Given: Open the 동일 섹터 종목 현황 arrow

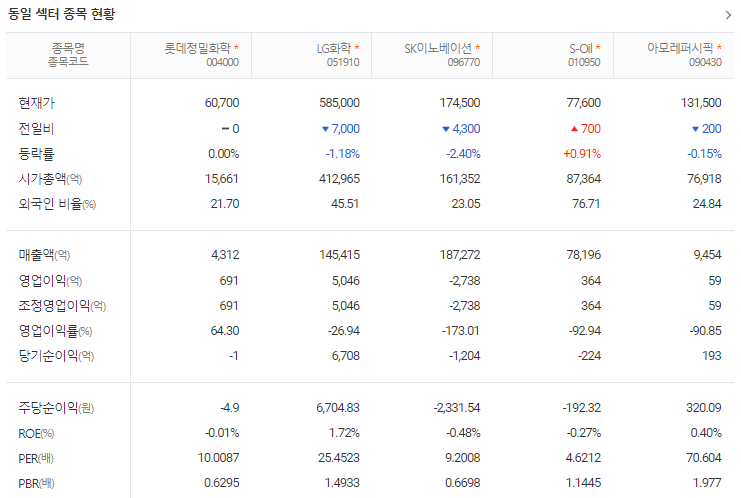Looking at the screenshot, I should point(728,15).
